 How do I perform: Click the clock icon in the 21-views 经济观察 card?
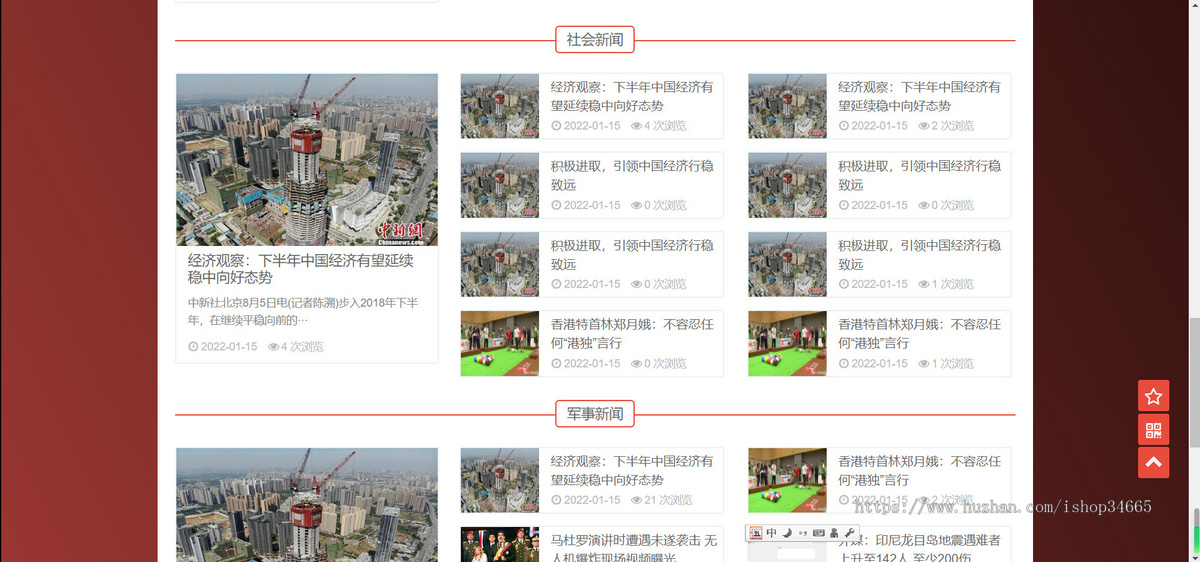(556, 500)
